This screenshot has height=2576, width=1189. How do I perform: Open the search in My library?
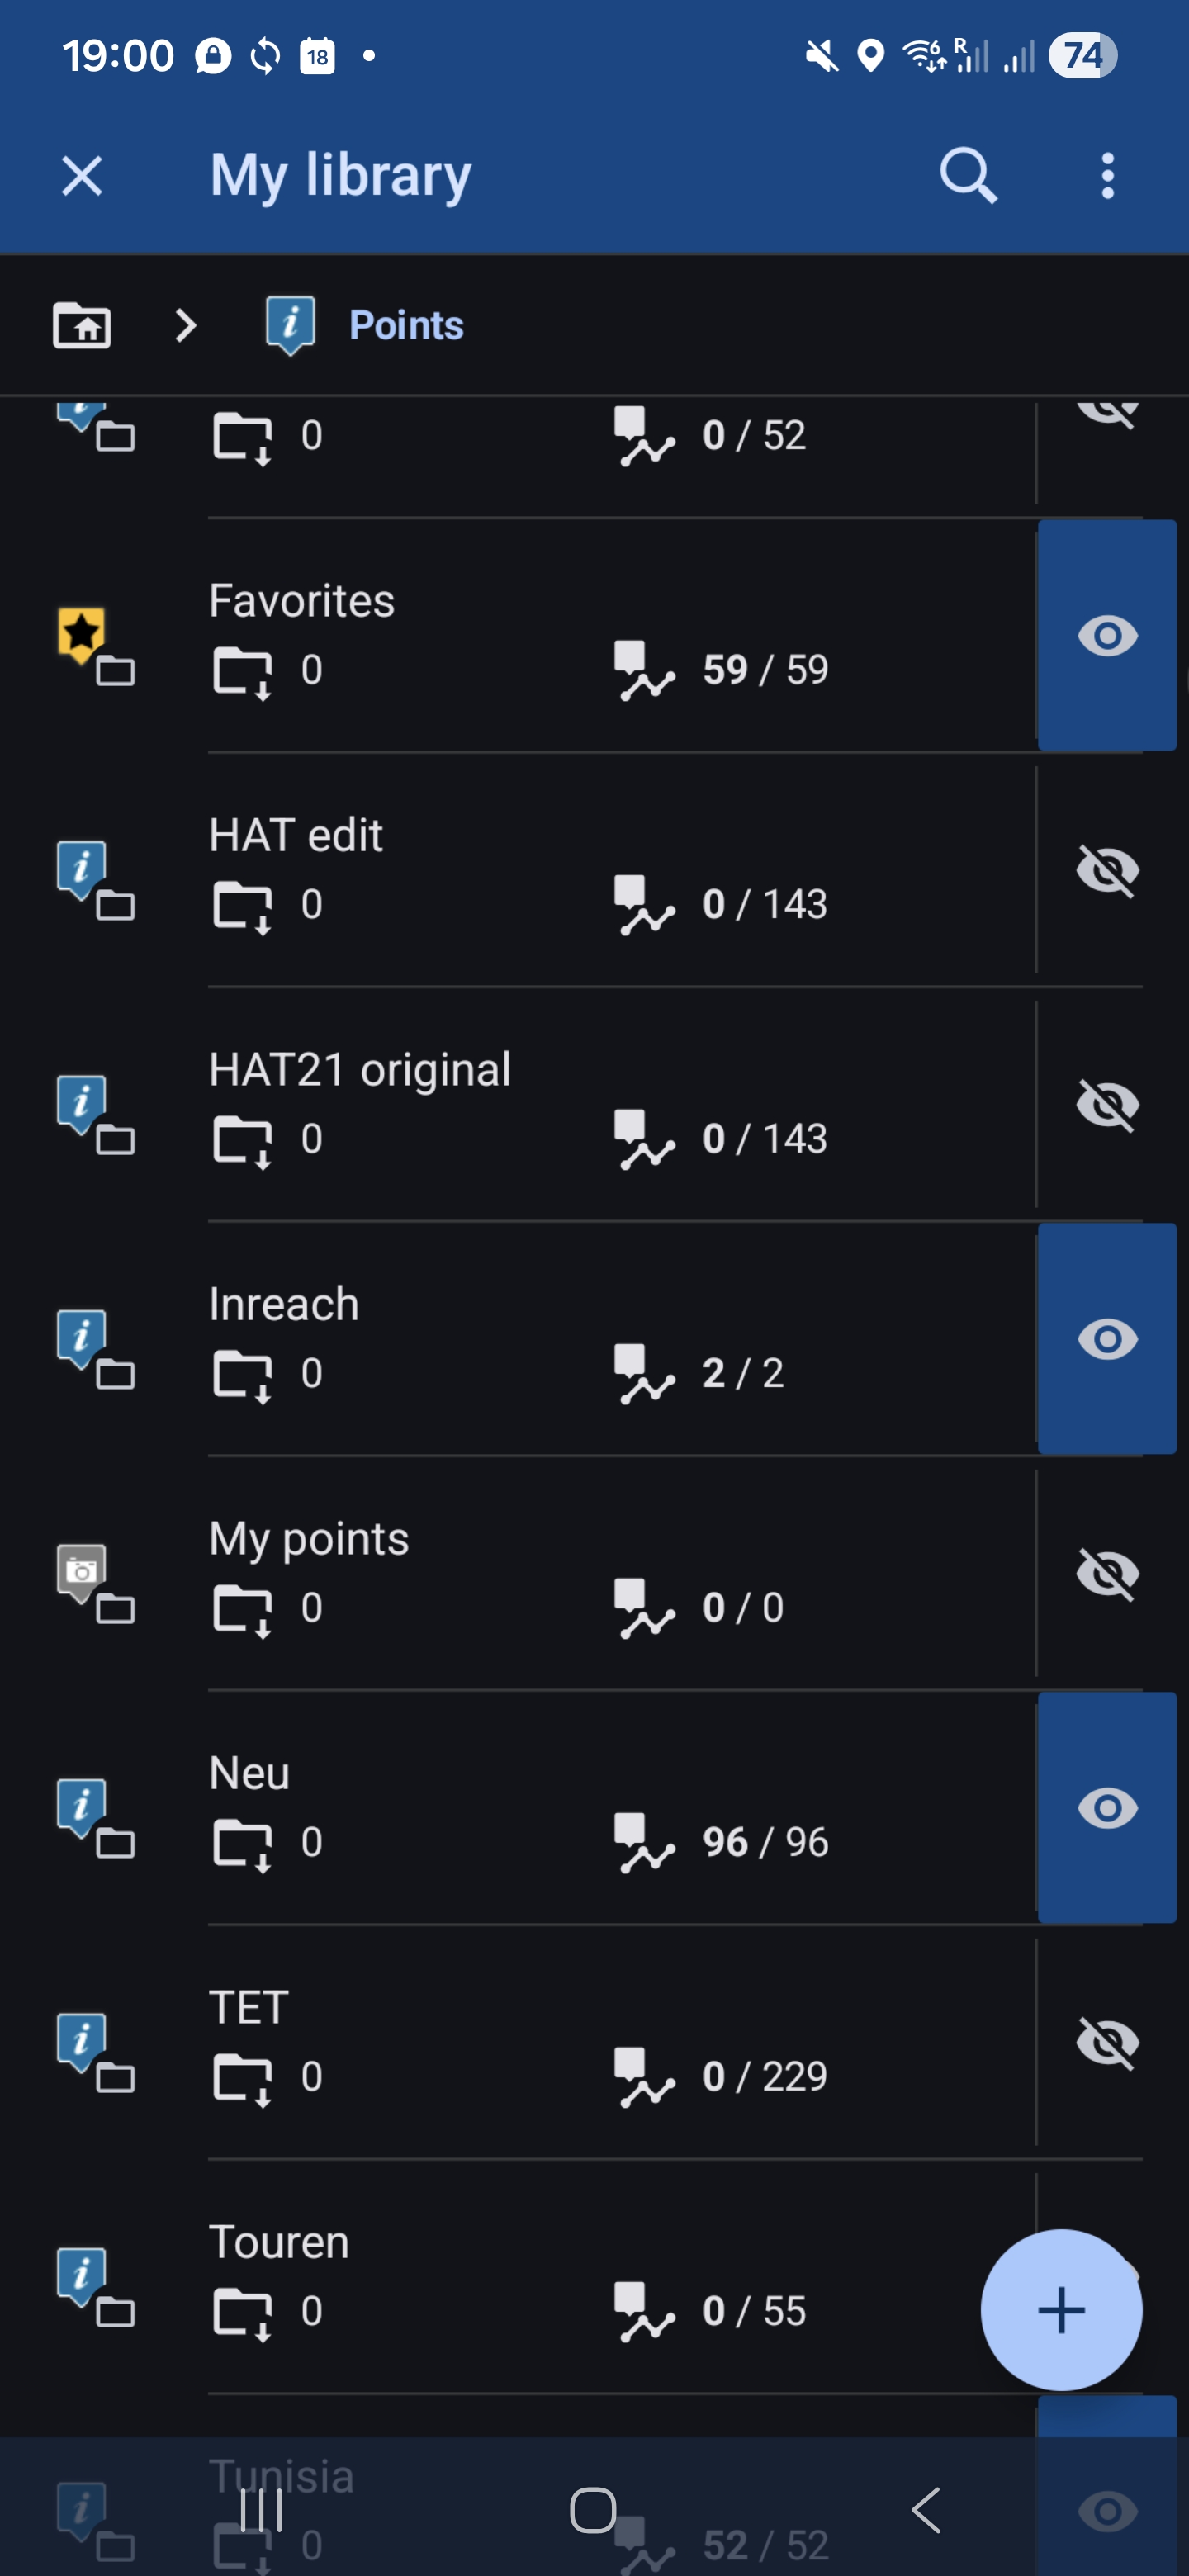[967, 176]
